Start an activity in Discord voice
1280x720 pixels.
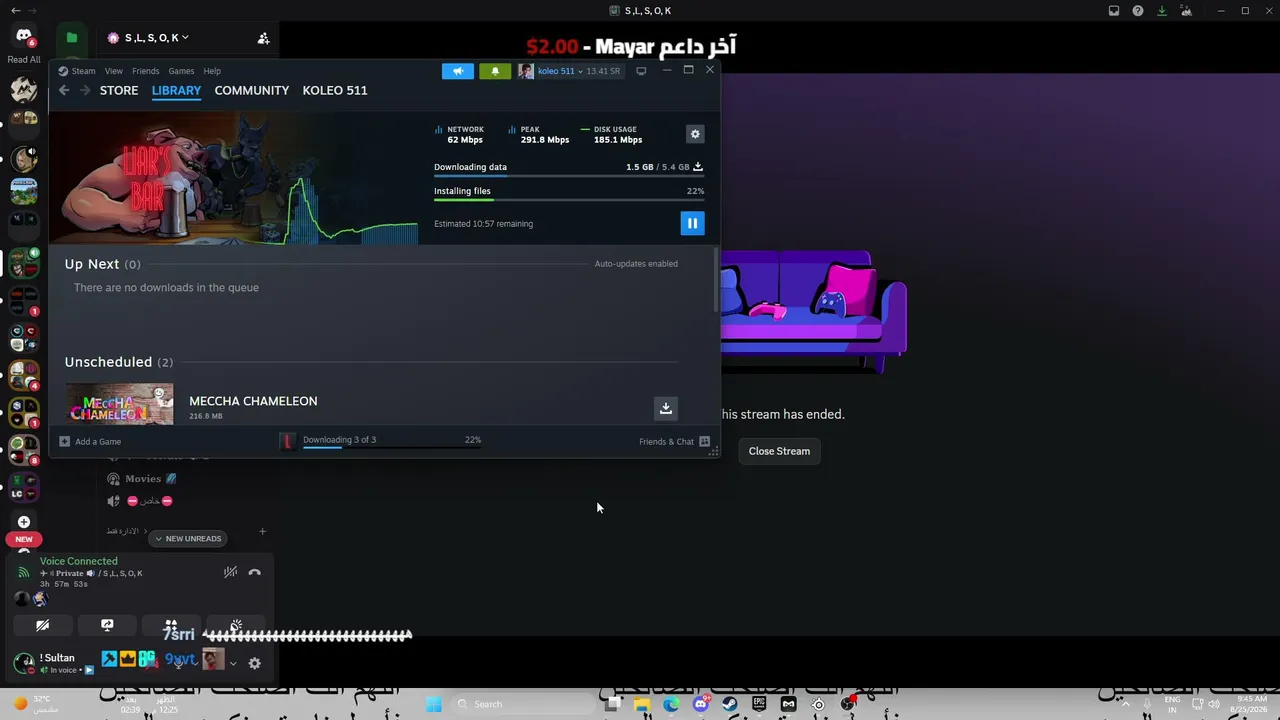point(171,626)
